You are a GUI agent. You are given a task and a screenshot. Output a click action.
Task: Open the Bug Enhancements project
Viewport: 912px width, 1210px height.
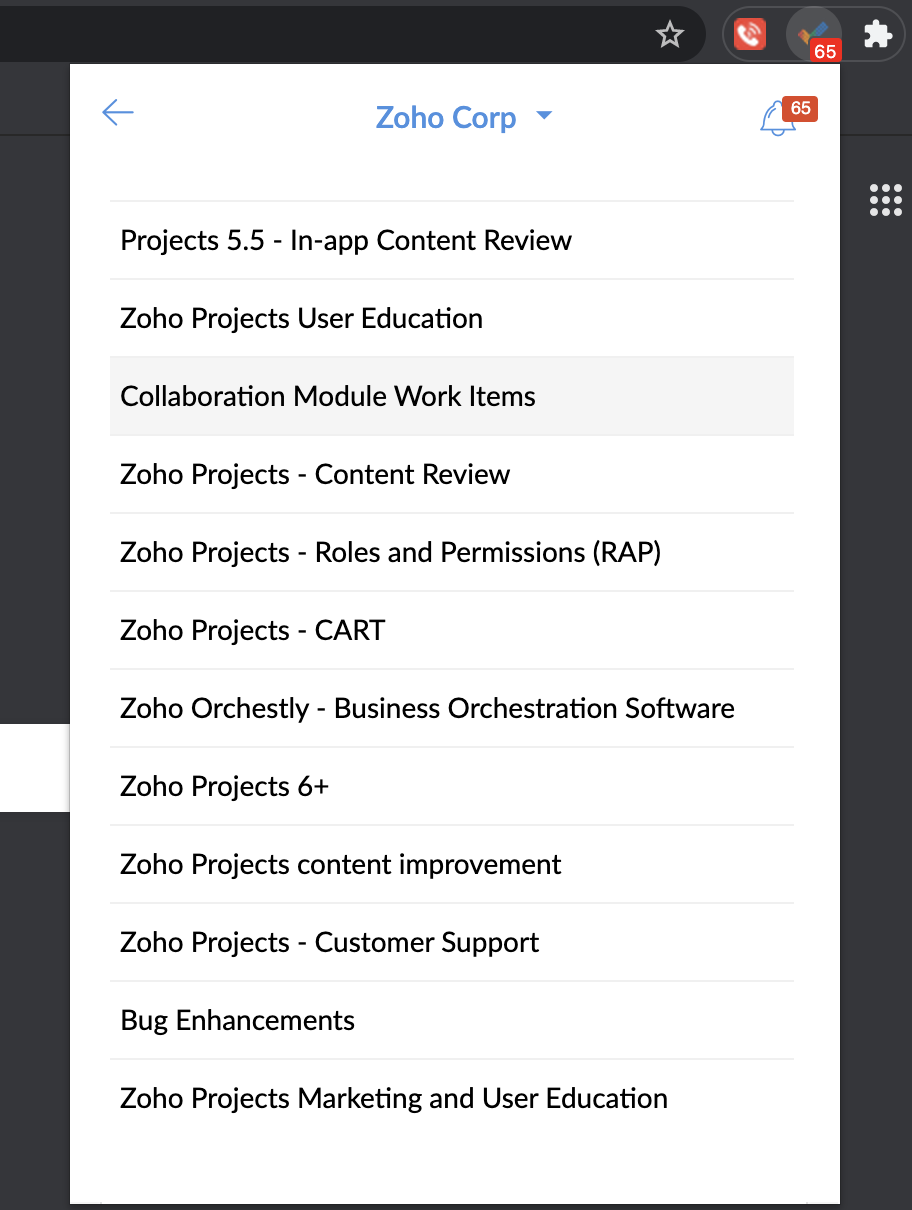coord(452,1020)
